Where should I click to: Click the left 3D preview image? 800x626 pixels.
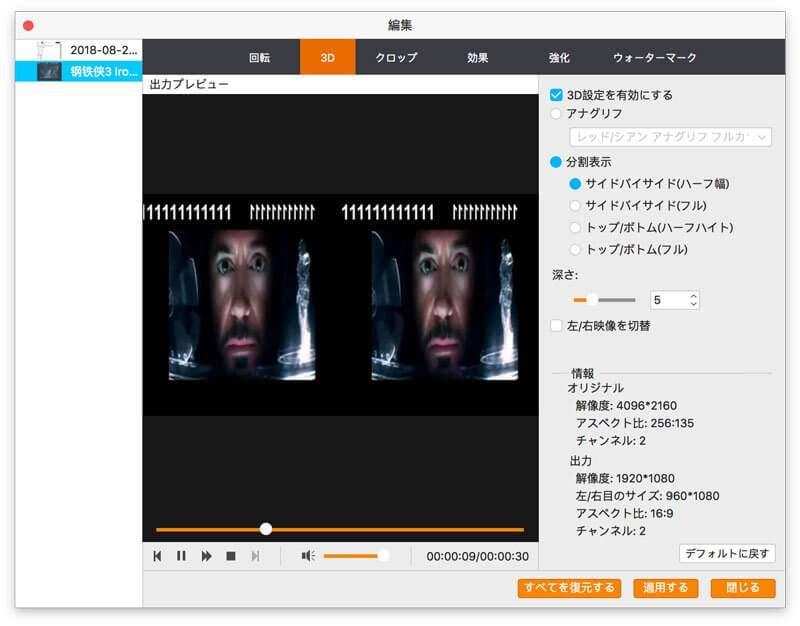(242, 305)
